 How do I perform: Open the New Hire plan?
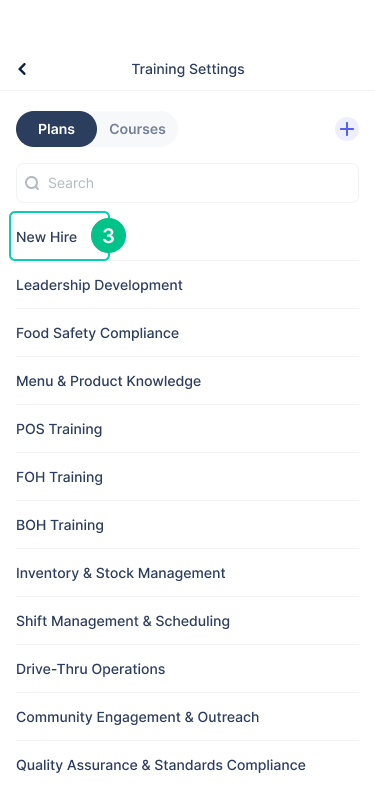188,237
